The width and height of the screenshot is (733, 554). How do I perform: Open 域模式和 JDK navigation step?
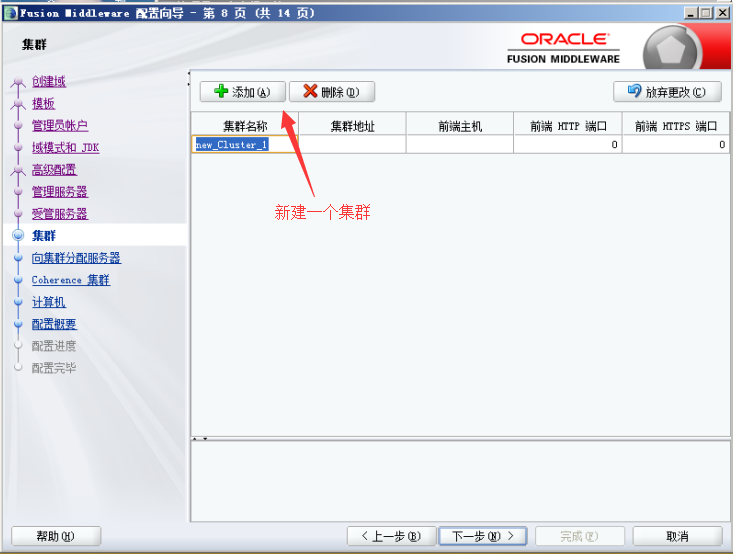pyautogui.click(x=65, y=148)
